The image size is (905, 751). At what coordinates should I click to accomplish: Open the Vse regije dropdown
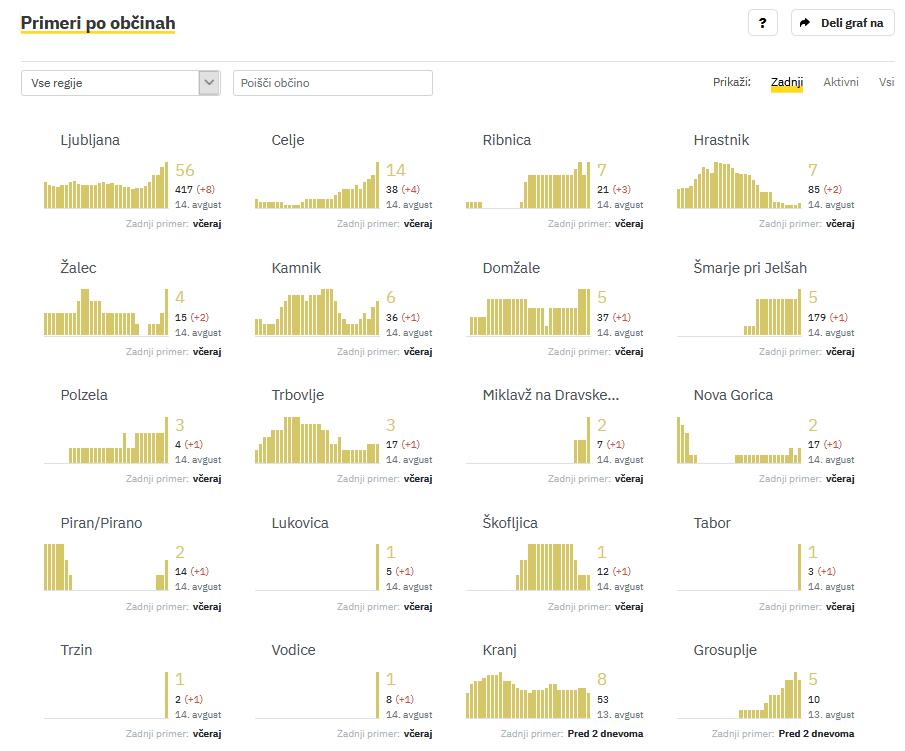110,83
